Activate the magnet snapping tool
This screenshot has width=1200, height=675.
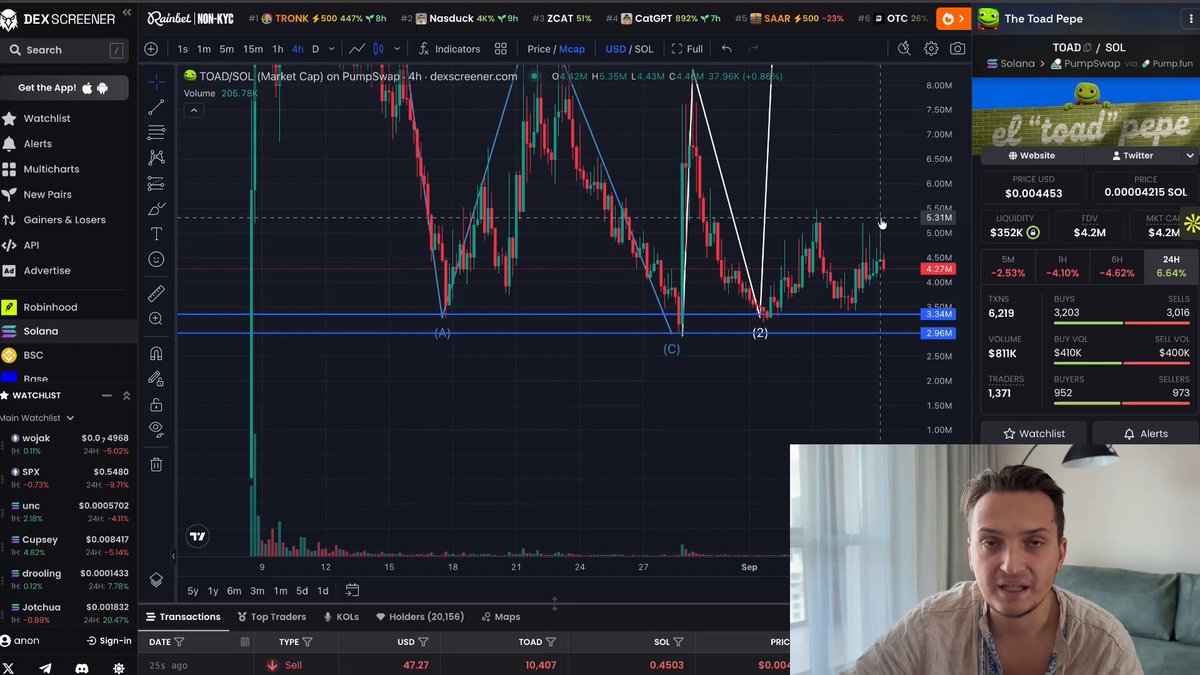(x=156, y=353)
